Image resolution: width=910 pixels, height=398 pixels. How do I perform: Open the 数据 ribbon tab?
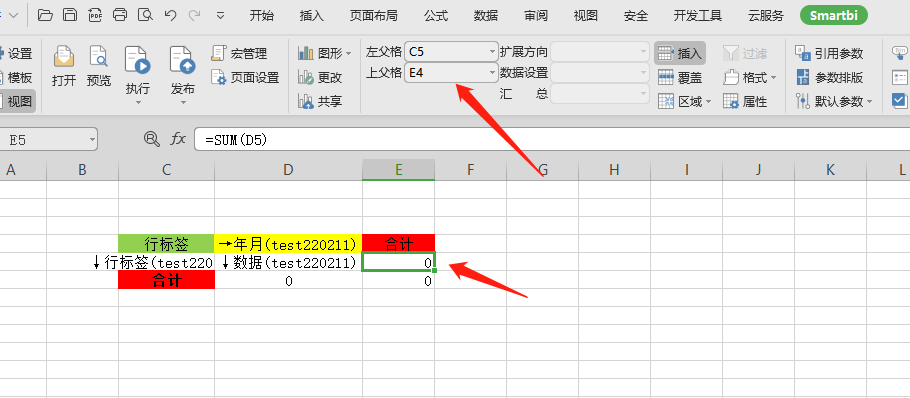486,16
